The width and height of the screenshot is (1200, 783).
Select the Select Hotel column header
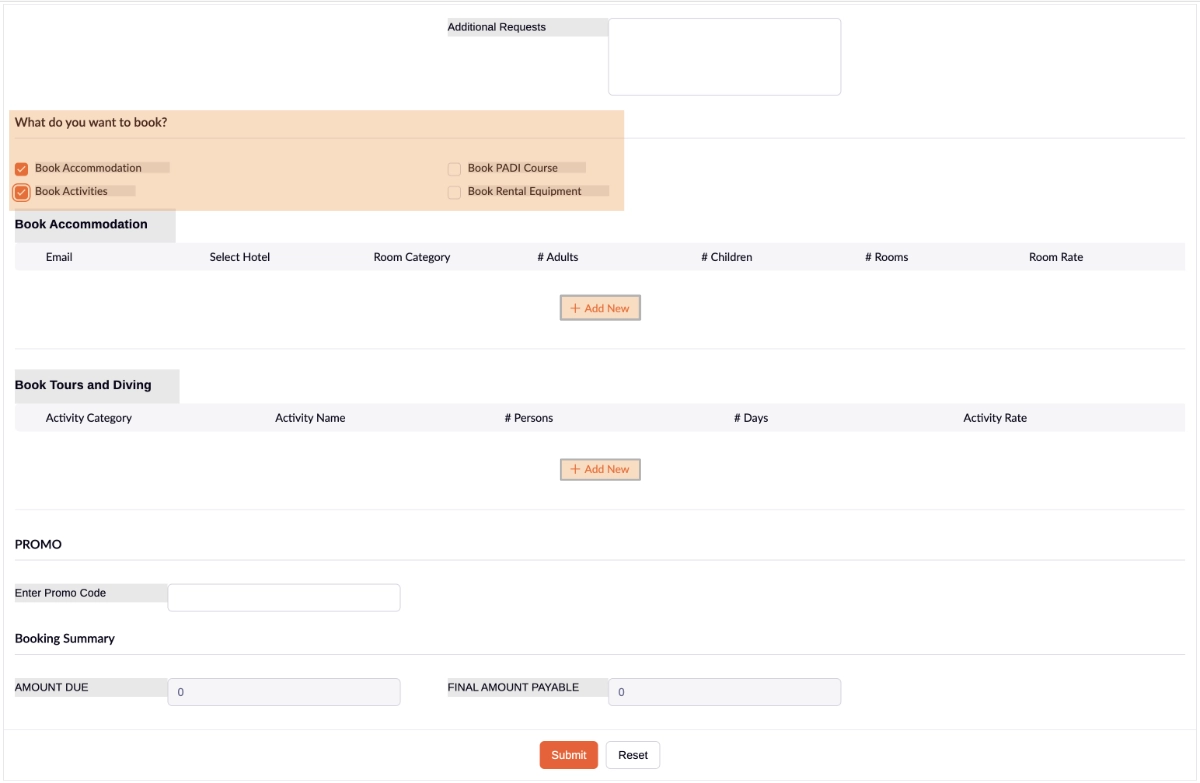pos(240,257)
